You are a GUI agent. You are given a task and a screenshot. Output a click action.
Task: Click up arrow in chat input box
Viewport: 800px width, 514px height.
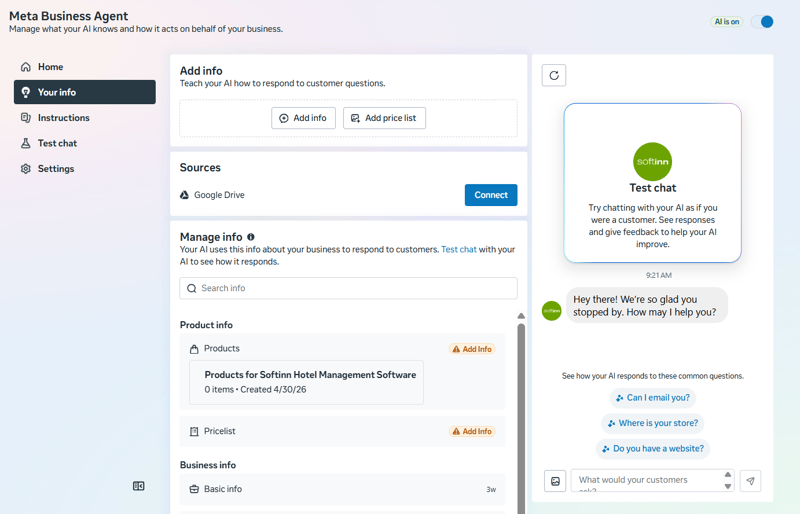point(728,475)
